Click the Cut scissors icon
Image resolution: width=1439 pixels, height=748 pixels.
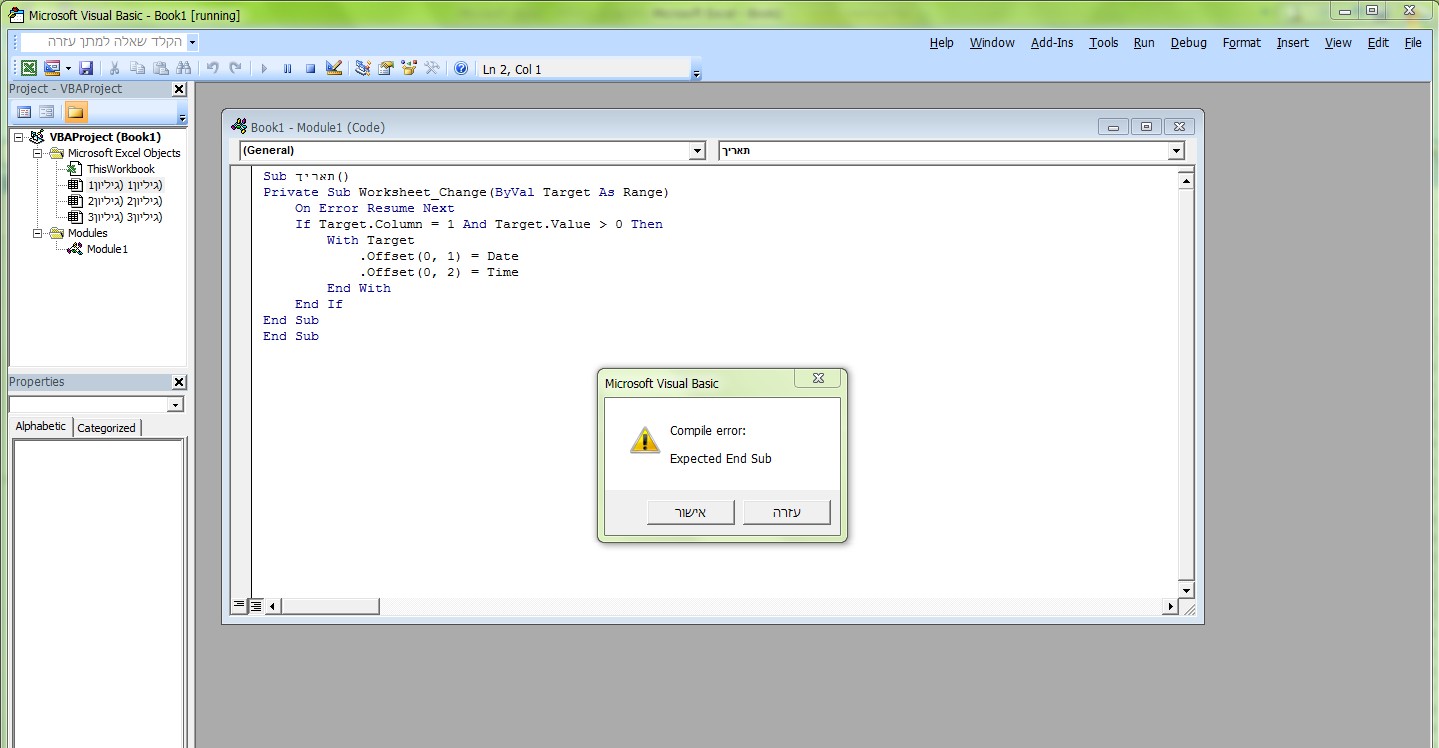[114, 68]
